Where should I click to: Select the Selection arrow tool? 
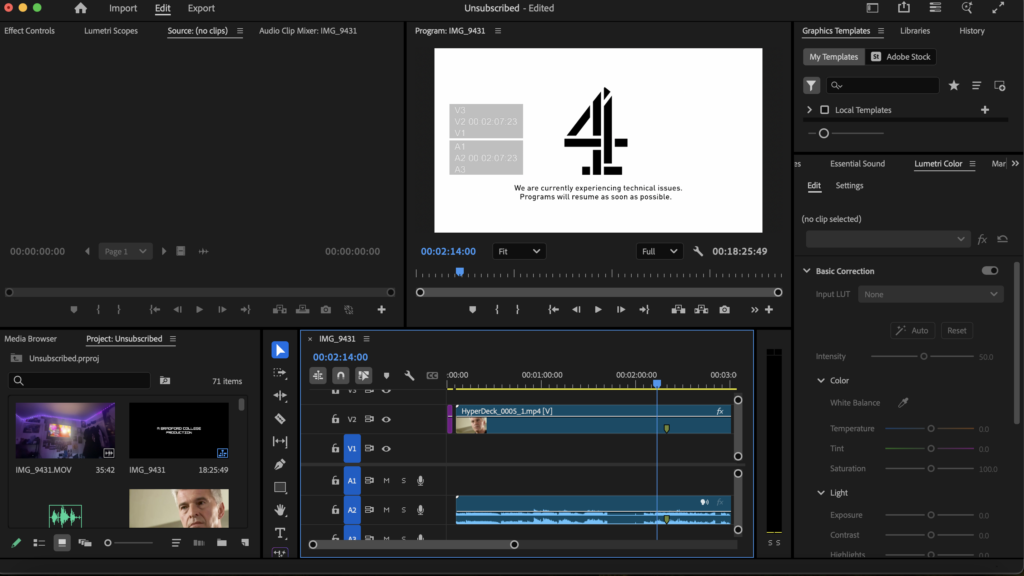coord(280,350)
